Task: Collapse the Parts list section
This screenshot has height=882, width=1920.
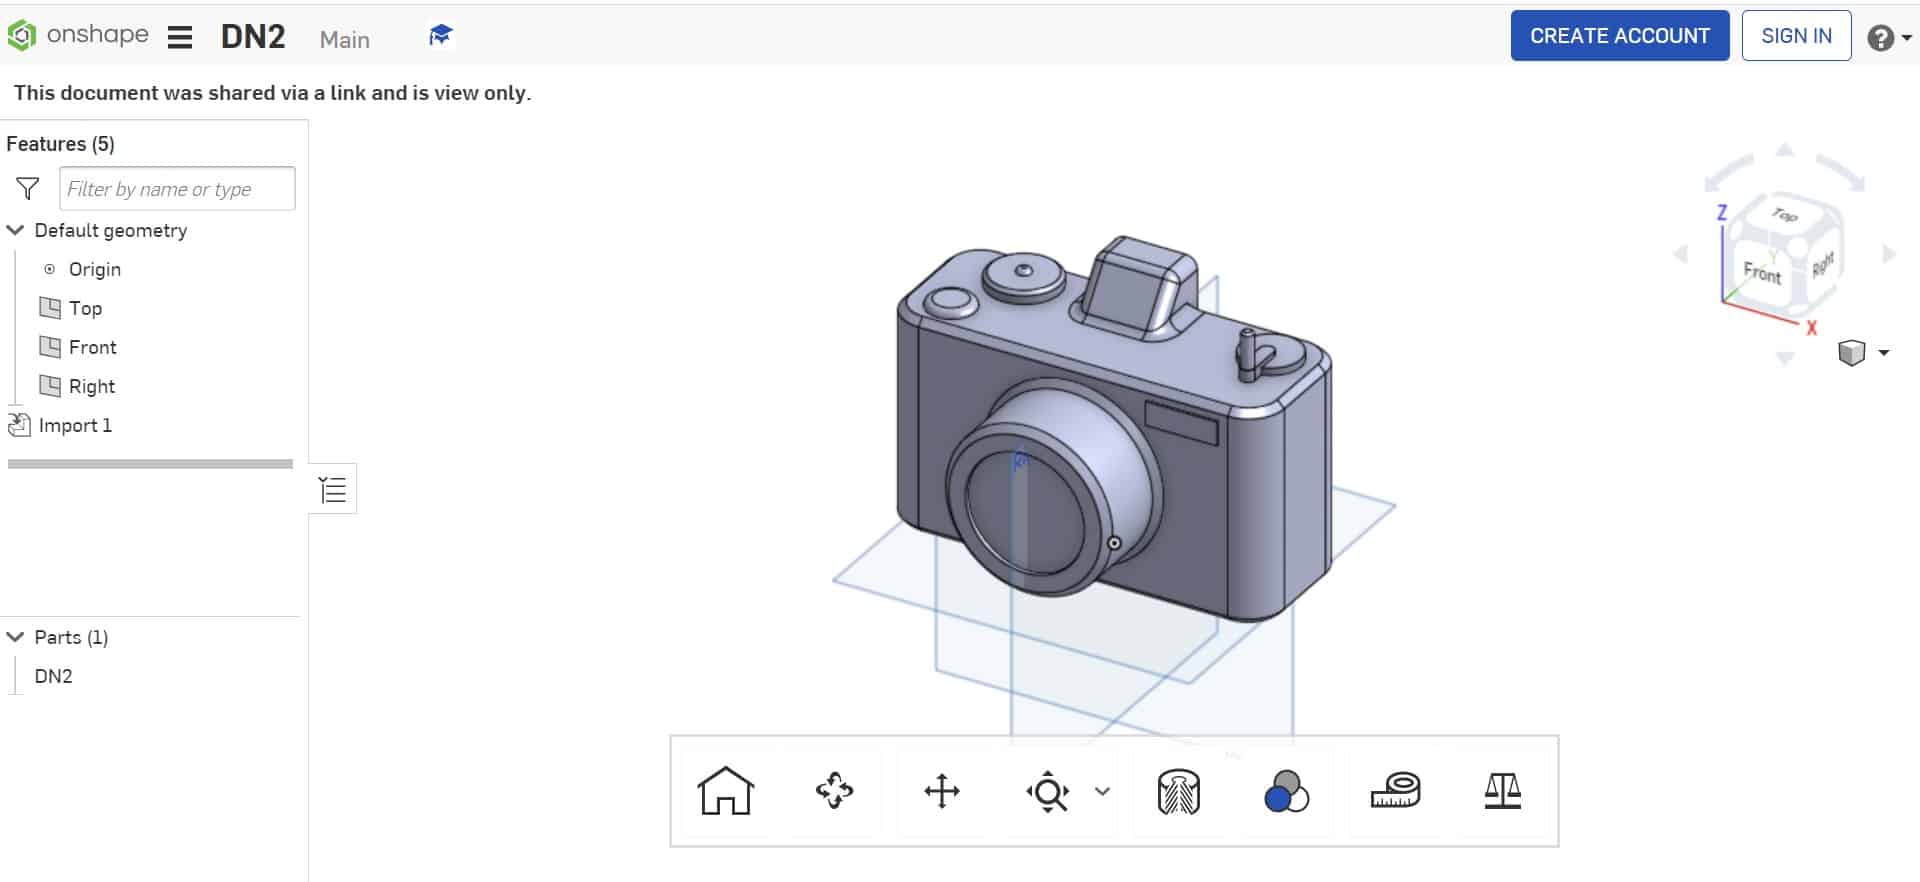Action: pos(15,637)
